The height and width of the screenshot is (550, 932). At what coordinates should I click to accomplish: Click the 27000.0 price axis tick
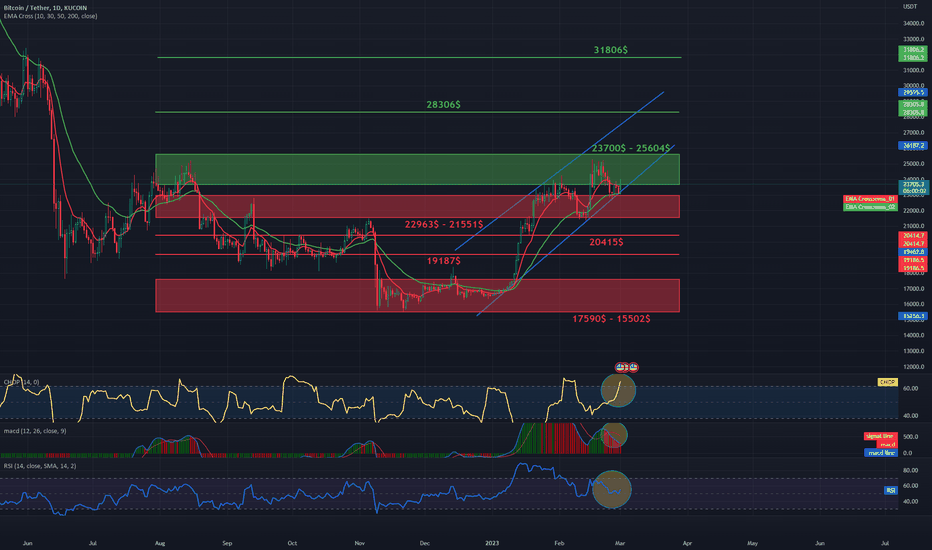click(x=913, y=133)
